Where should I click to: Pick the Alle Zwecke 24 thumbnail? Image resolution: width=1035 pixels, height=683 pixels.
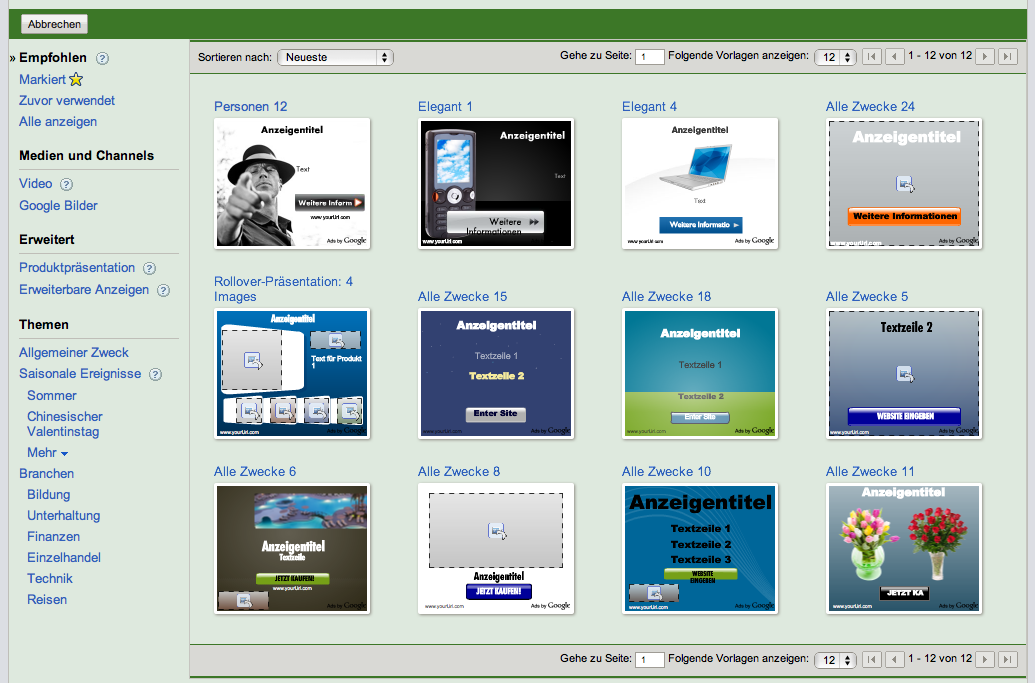[x=904, y=183]
